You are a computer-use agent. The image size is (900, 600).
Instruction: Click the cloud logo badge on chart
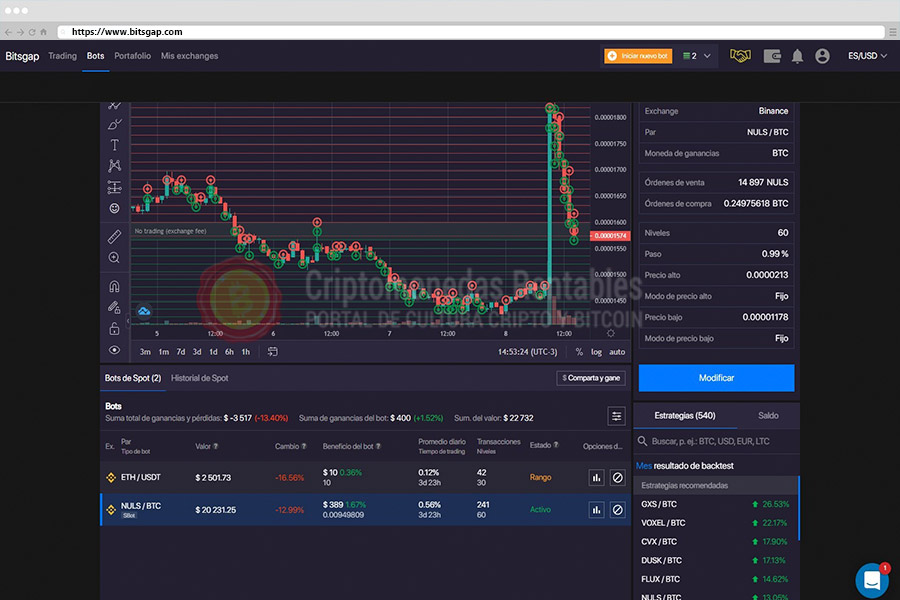(x=143, y=311)
